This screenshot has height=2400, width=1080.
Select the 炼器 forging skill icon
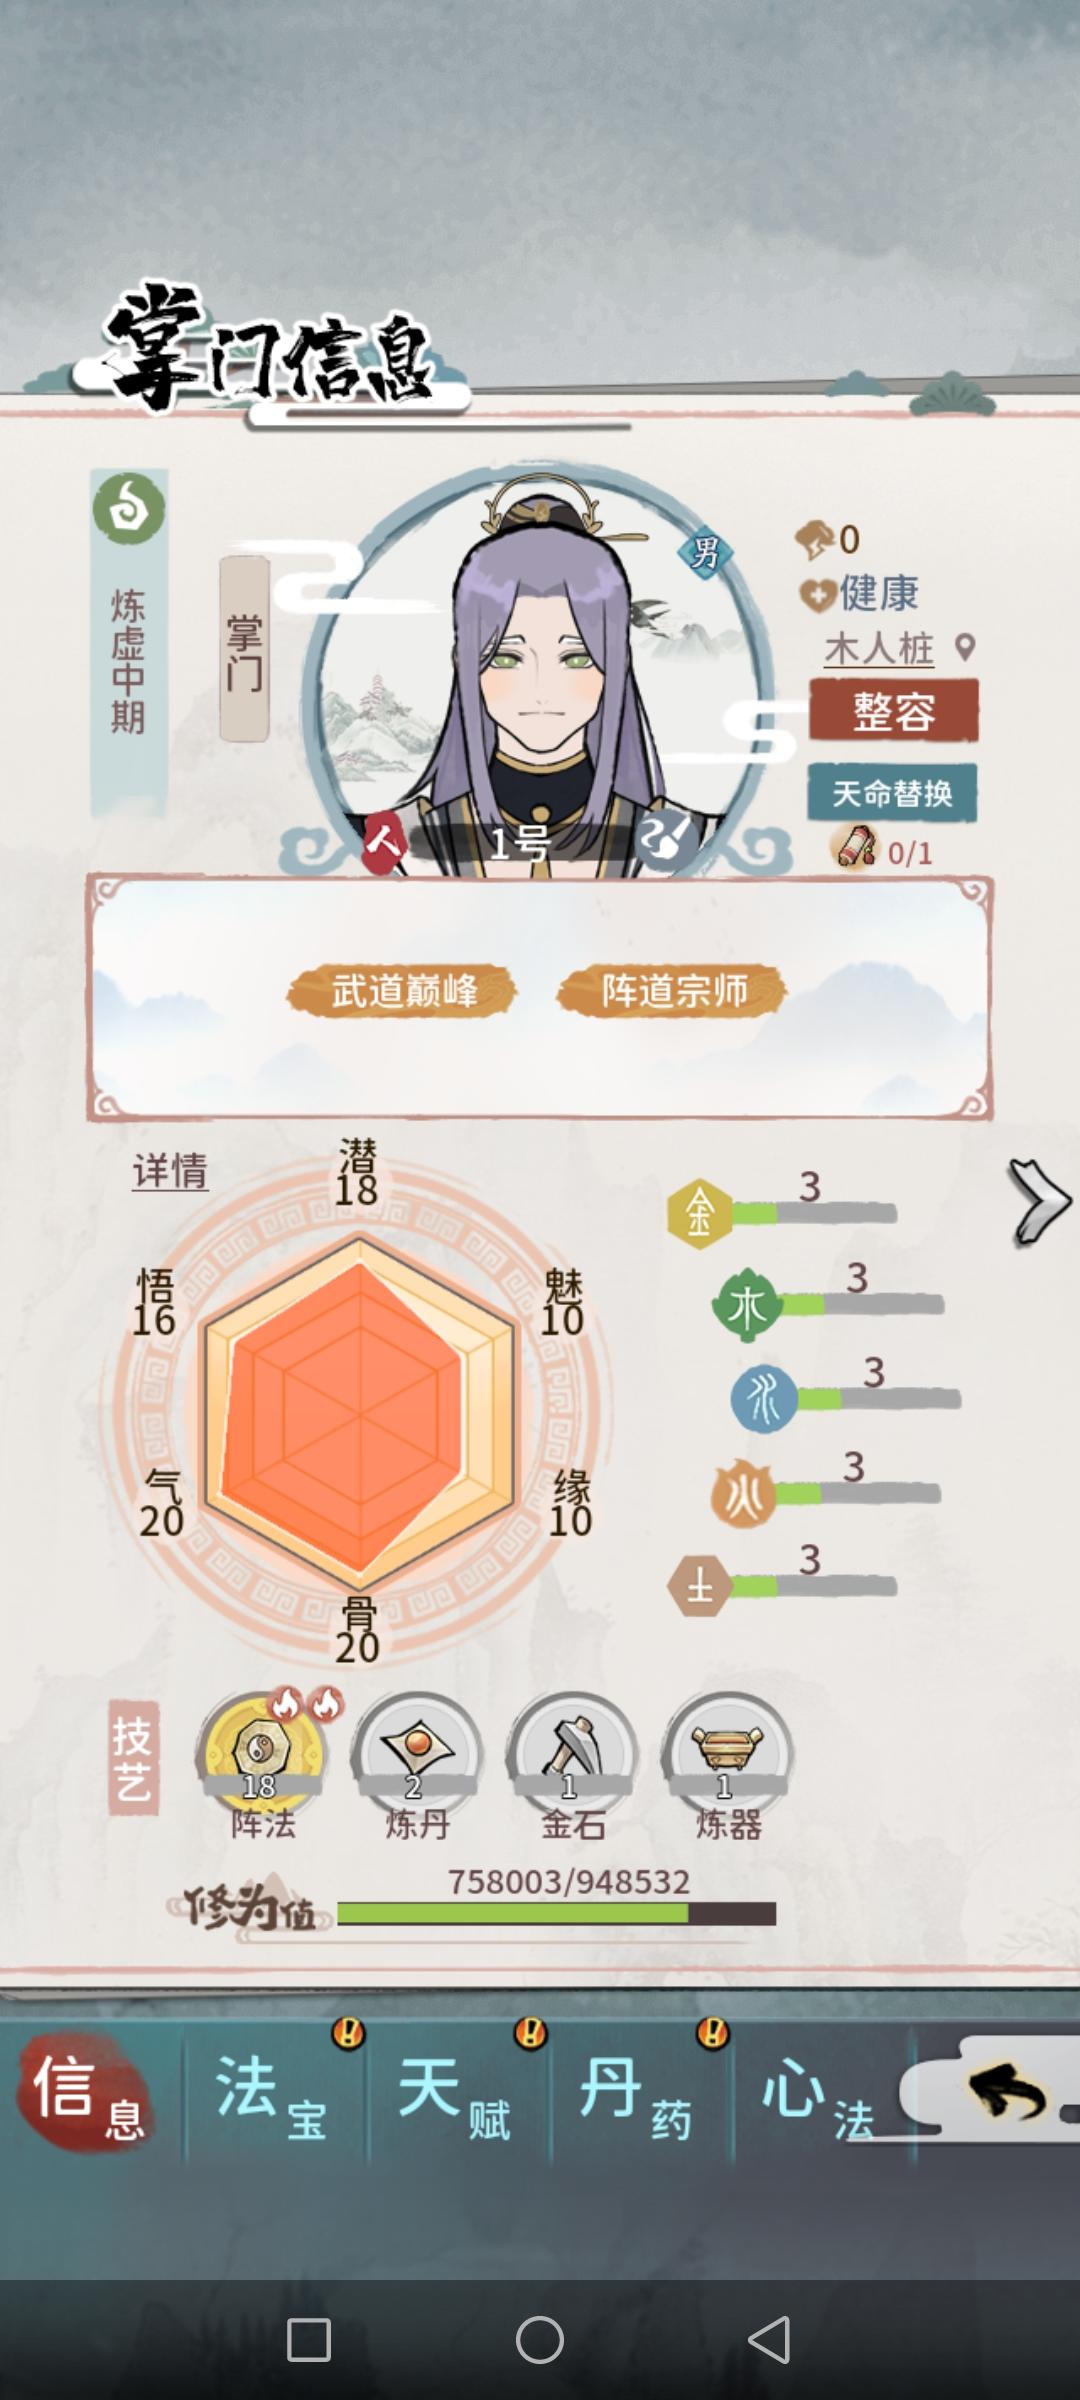click(x=727, y=1755)
